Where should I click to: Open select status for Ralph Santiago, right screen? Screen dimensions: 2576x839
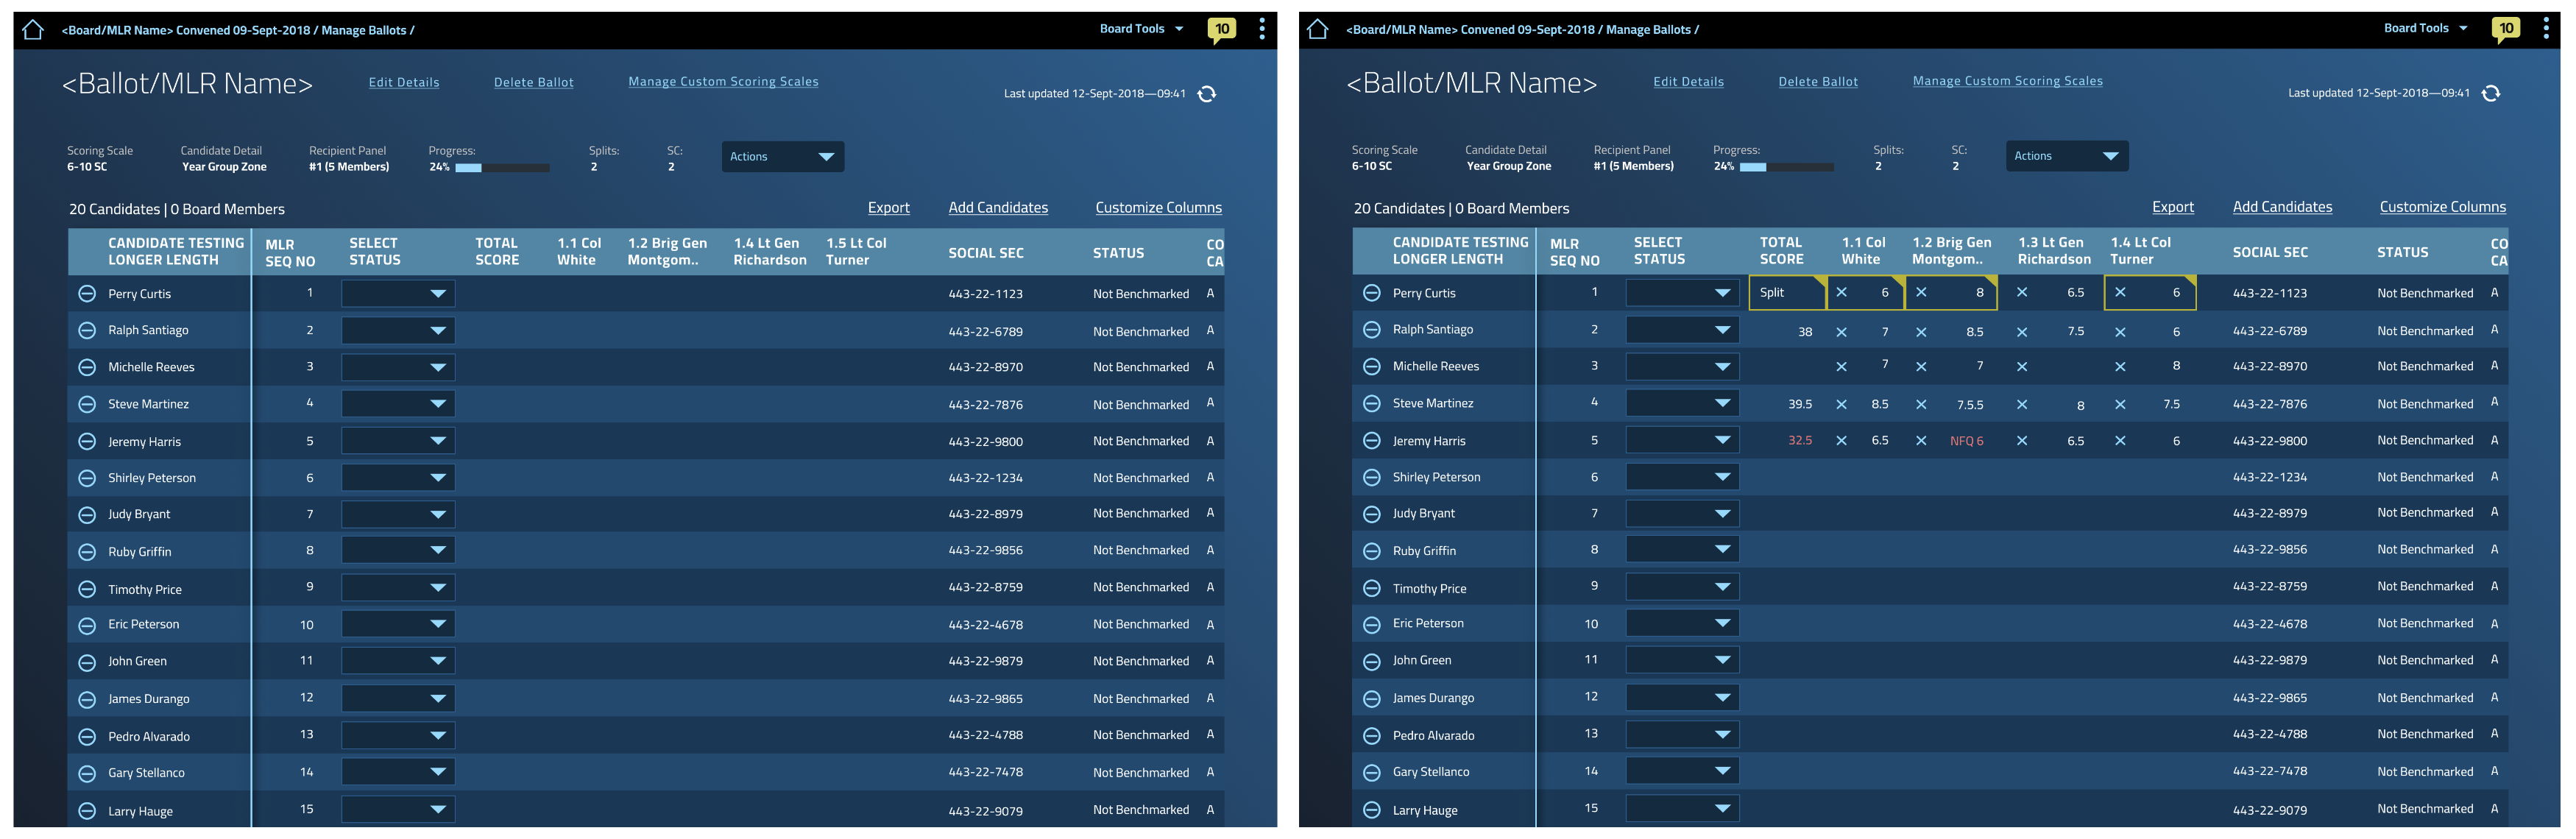(x=1682, y=330)
